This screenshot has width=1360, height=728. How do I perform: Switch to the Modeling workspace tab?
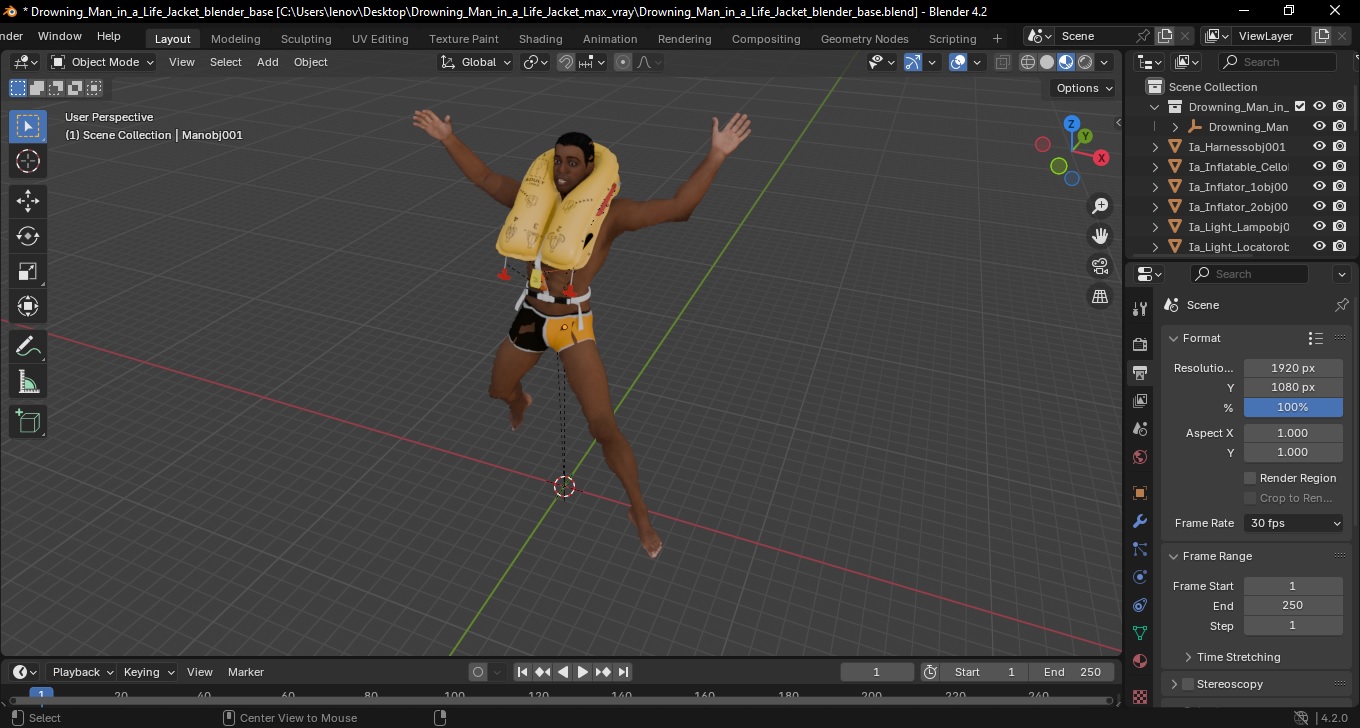pyautogui.click(x=236, y=39)
